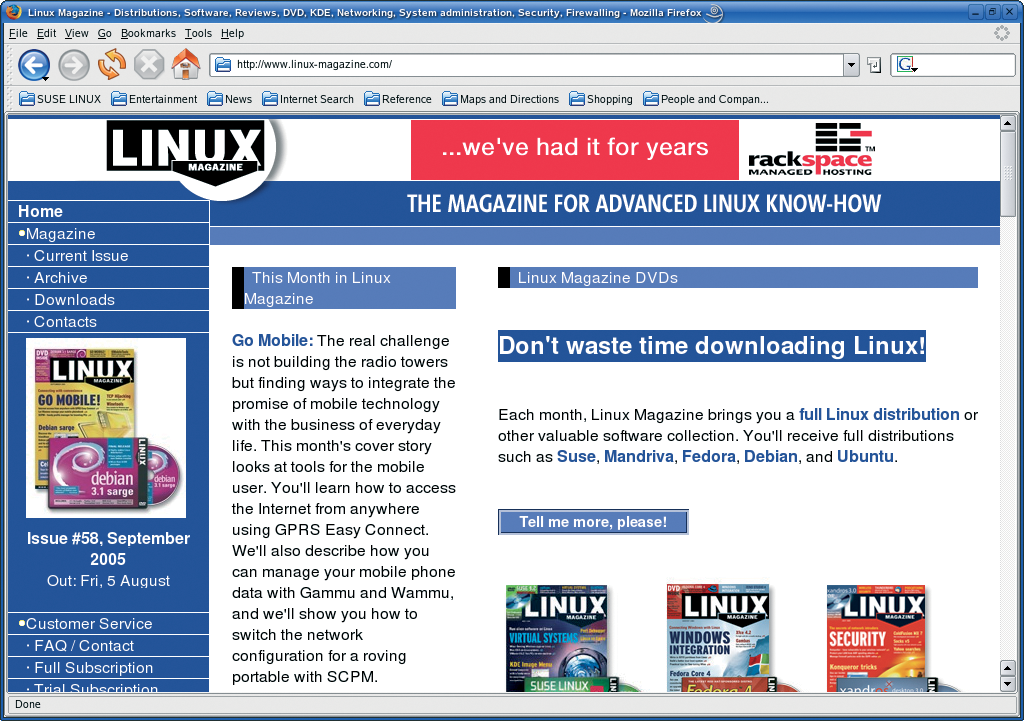The width and height of the screenshot is (1024, 721).
Task: Click the Issue #58, September 2005 text
Action: coord(108,549)
